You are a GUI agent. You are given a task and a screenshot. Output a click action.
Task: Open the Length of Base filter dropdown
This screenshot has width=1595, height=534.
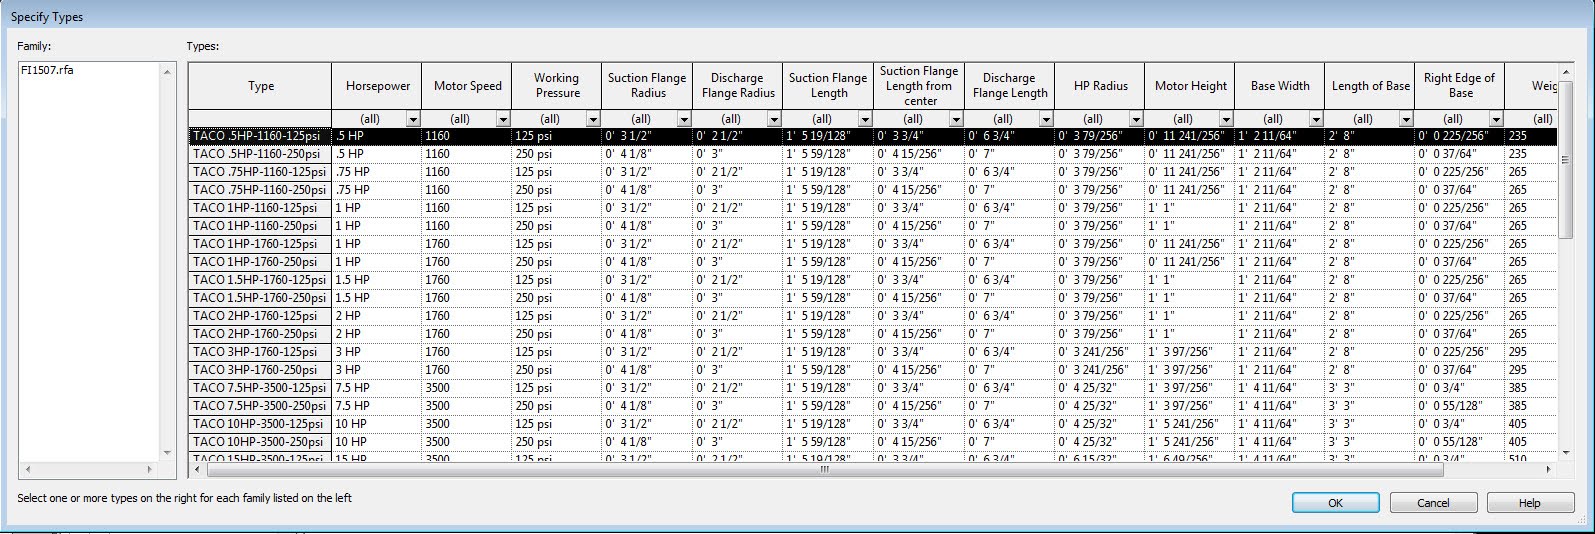coord(1406,119)
